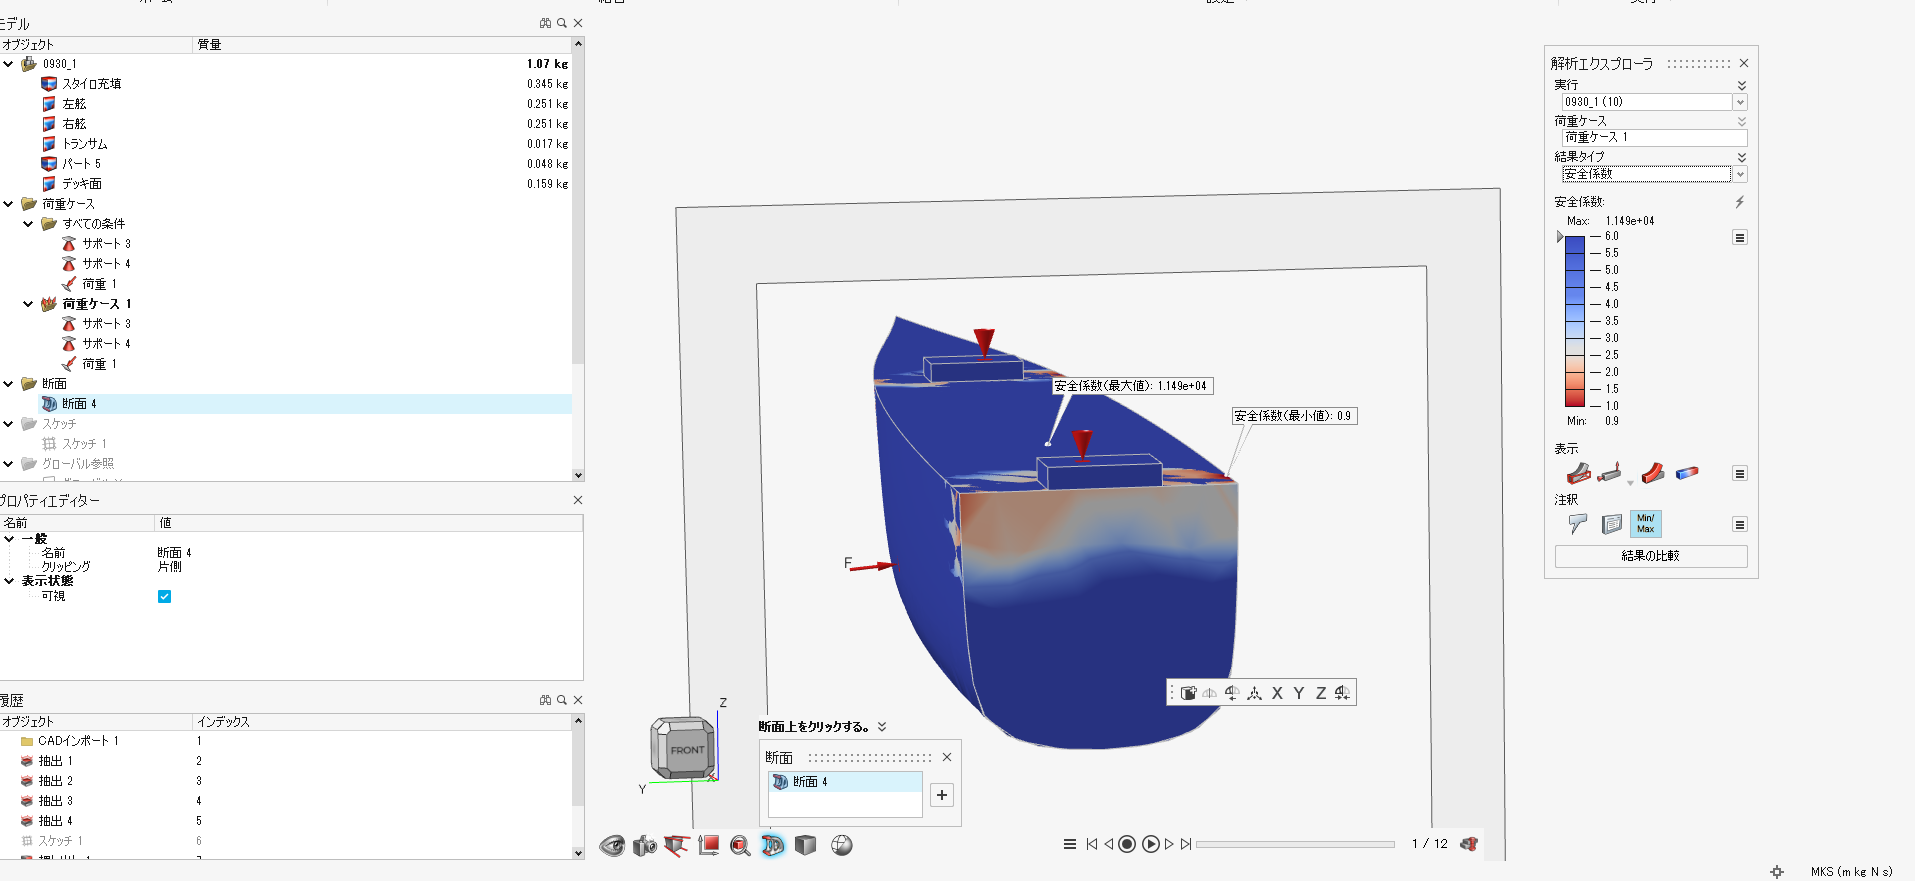Click the callout annotation icon under 注釈
This screenshot has width=1915, height=881.
(x=1578, y=523)
